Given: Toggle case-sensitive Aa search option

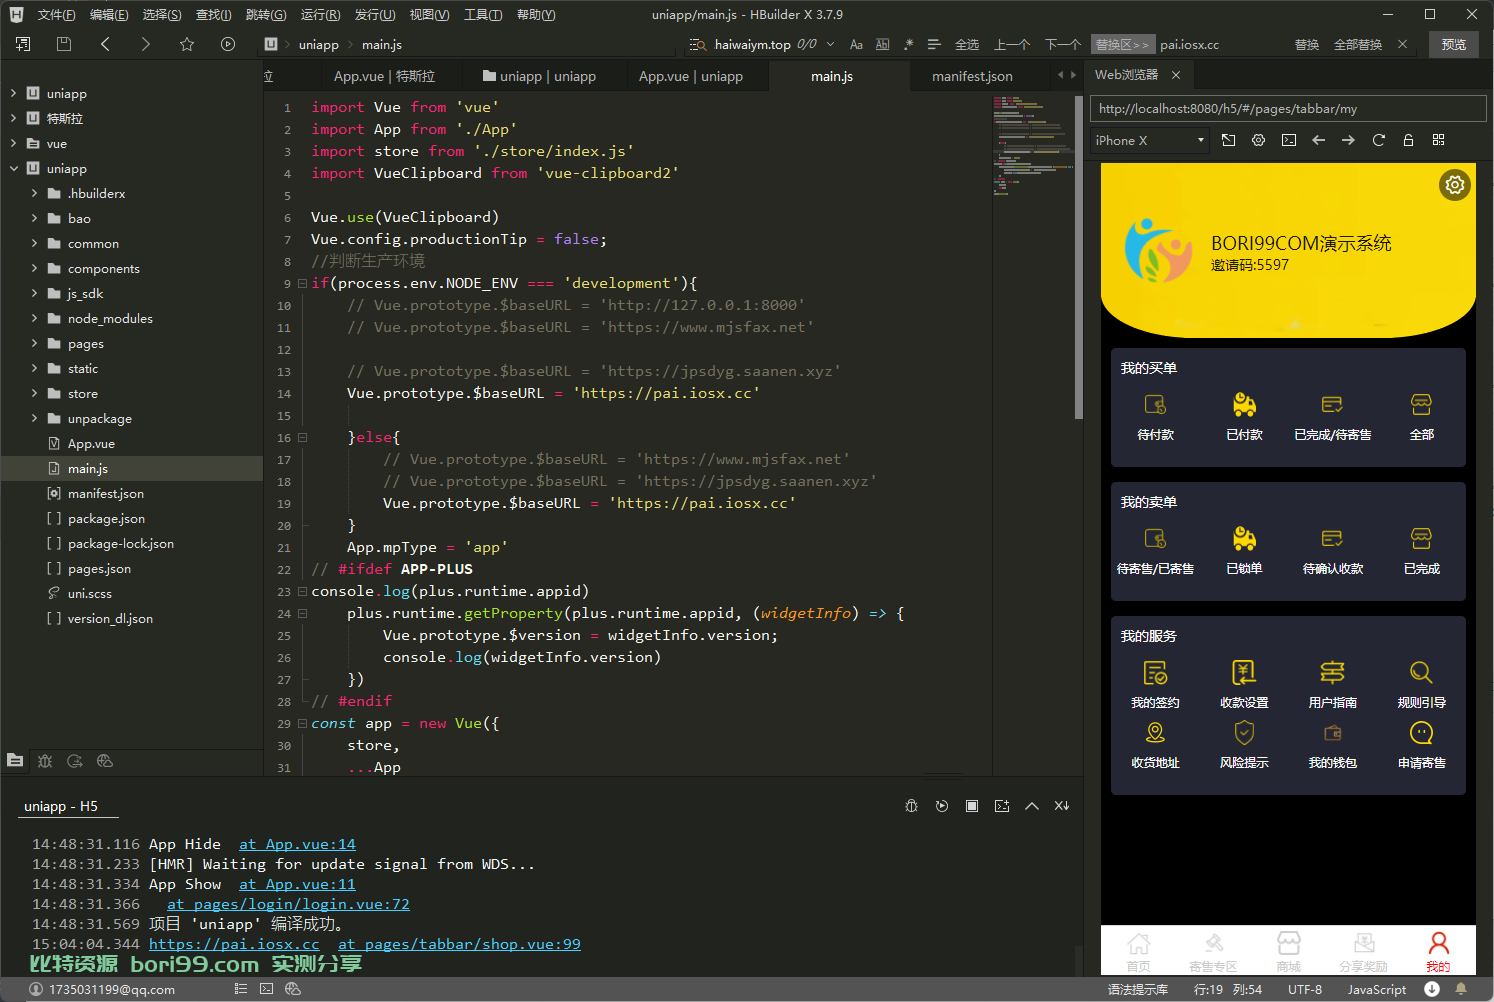Looking at the screenshot, I should click(x=856, y=44).
